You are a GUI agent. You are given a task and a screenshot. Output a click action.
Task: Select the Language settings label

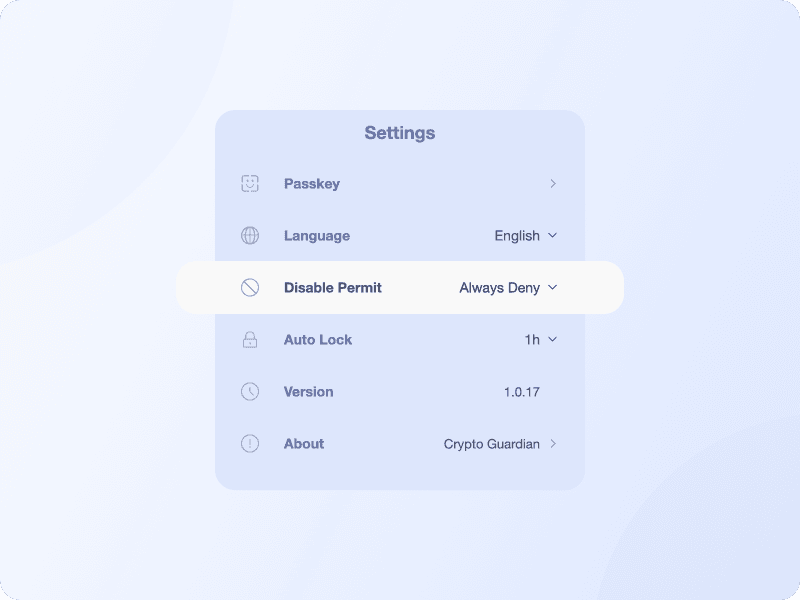317,236
